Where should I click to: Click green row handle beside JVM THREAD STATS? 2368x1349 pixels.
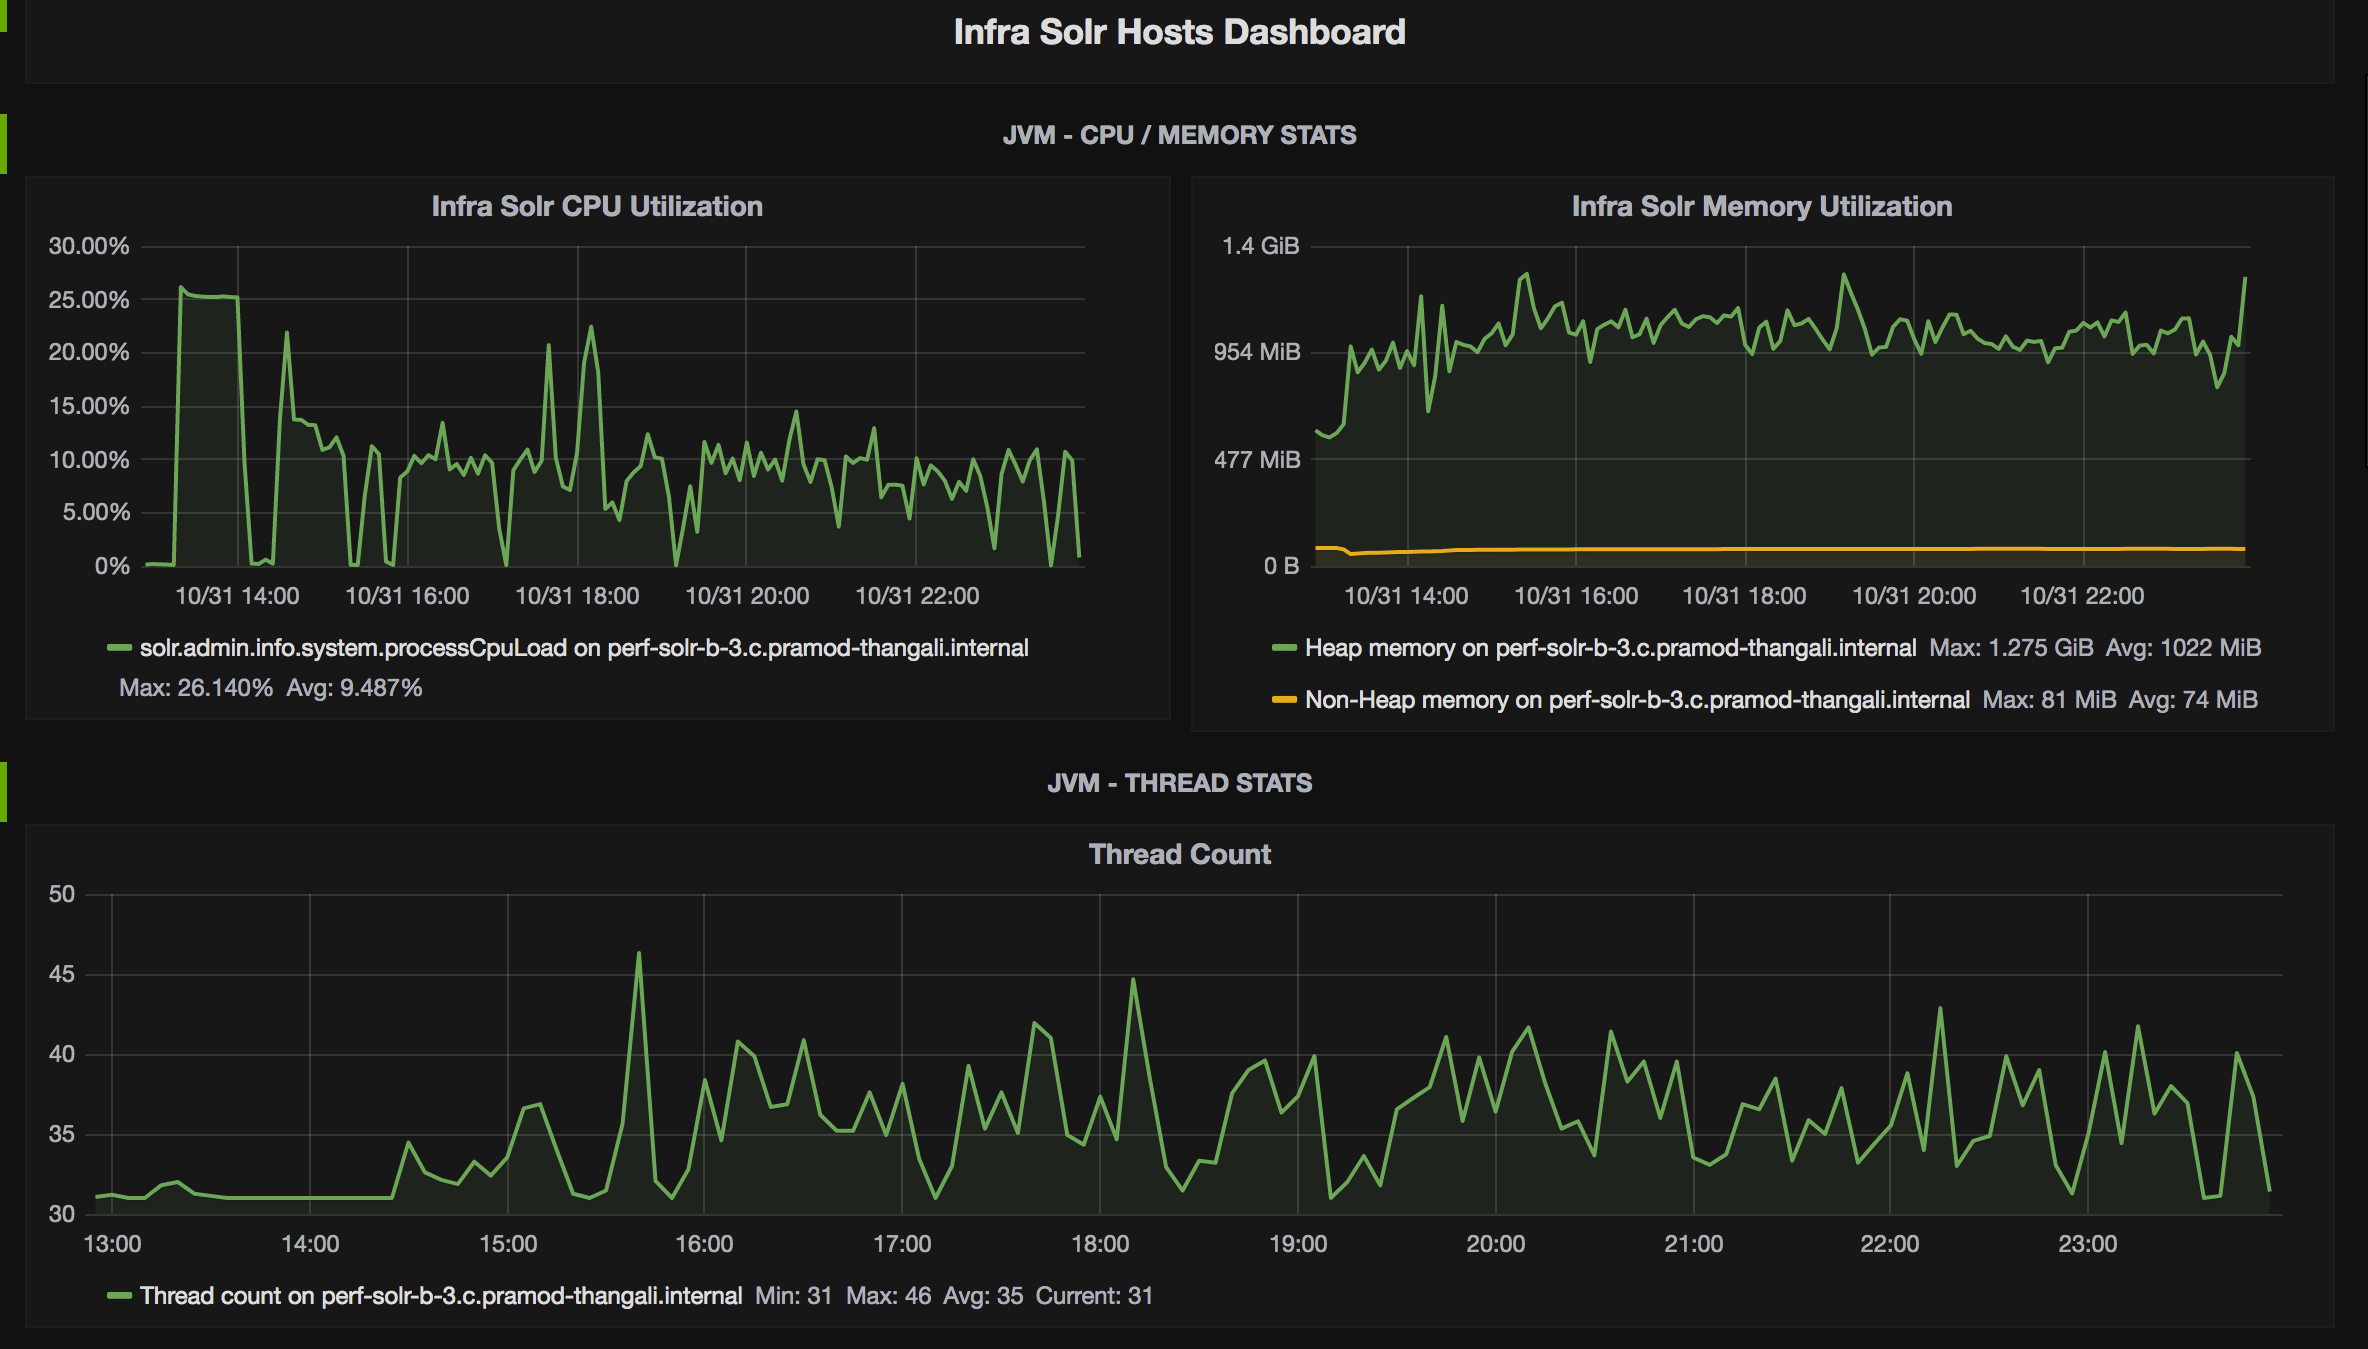click(x=3, y=791)
